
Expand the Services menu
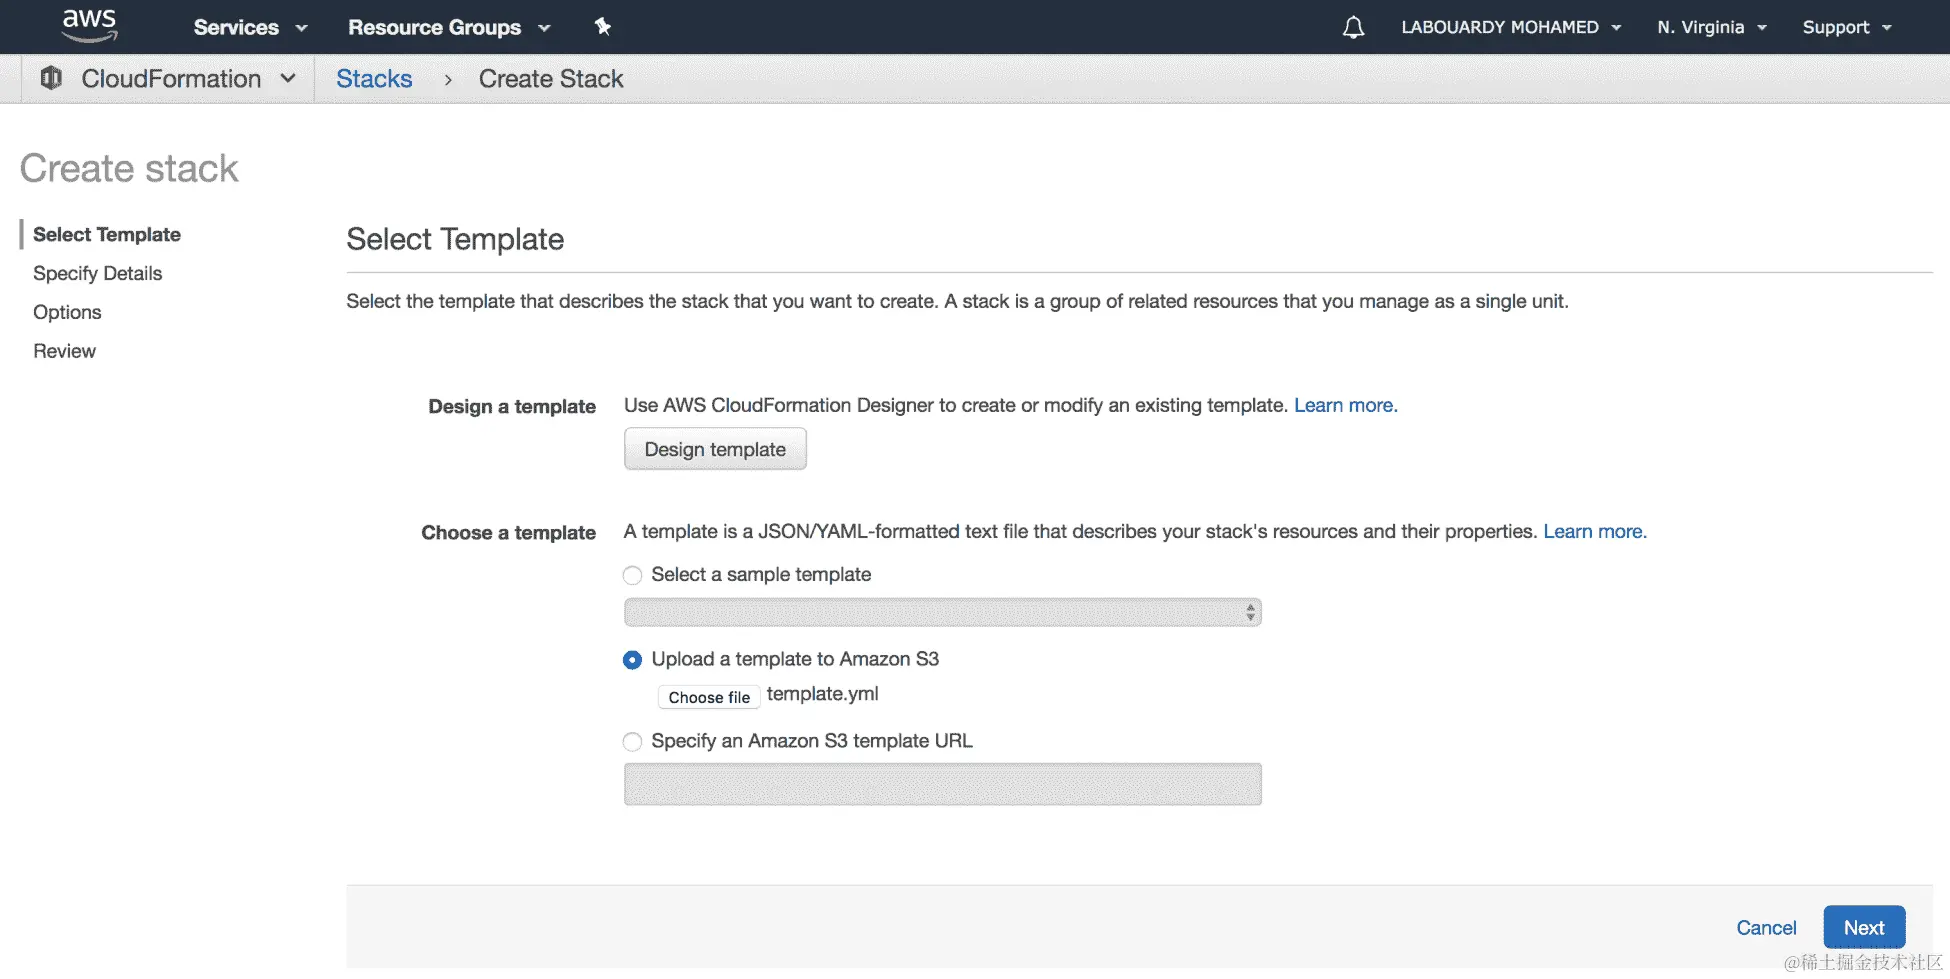[x=249, y=27]
